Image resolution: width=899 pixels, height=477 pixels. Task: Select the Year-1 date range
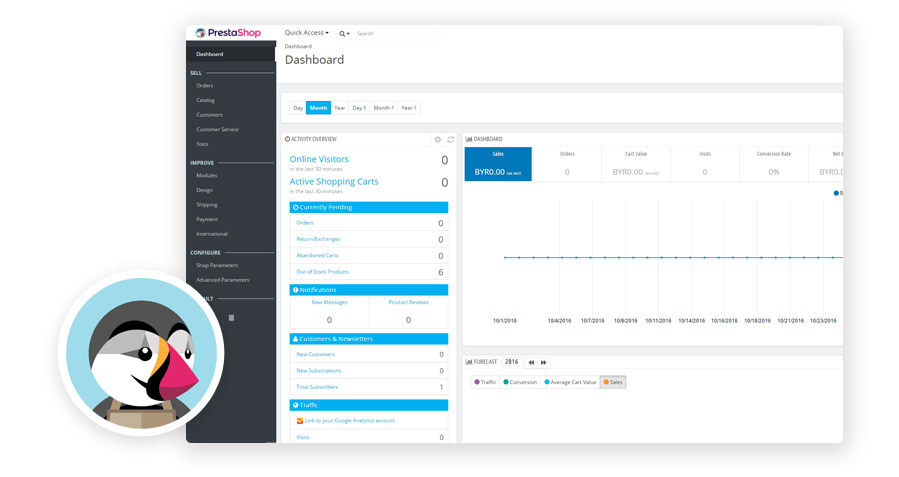point(409,108)
